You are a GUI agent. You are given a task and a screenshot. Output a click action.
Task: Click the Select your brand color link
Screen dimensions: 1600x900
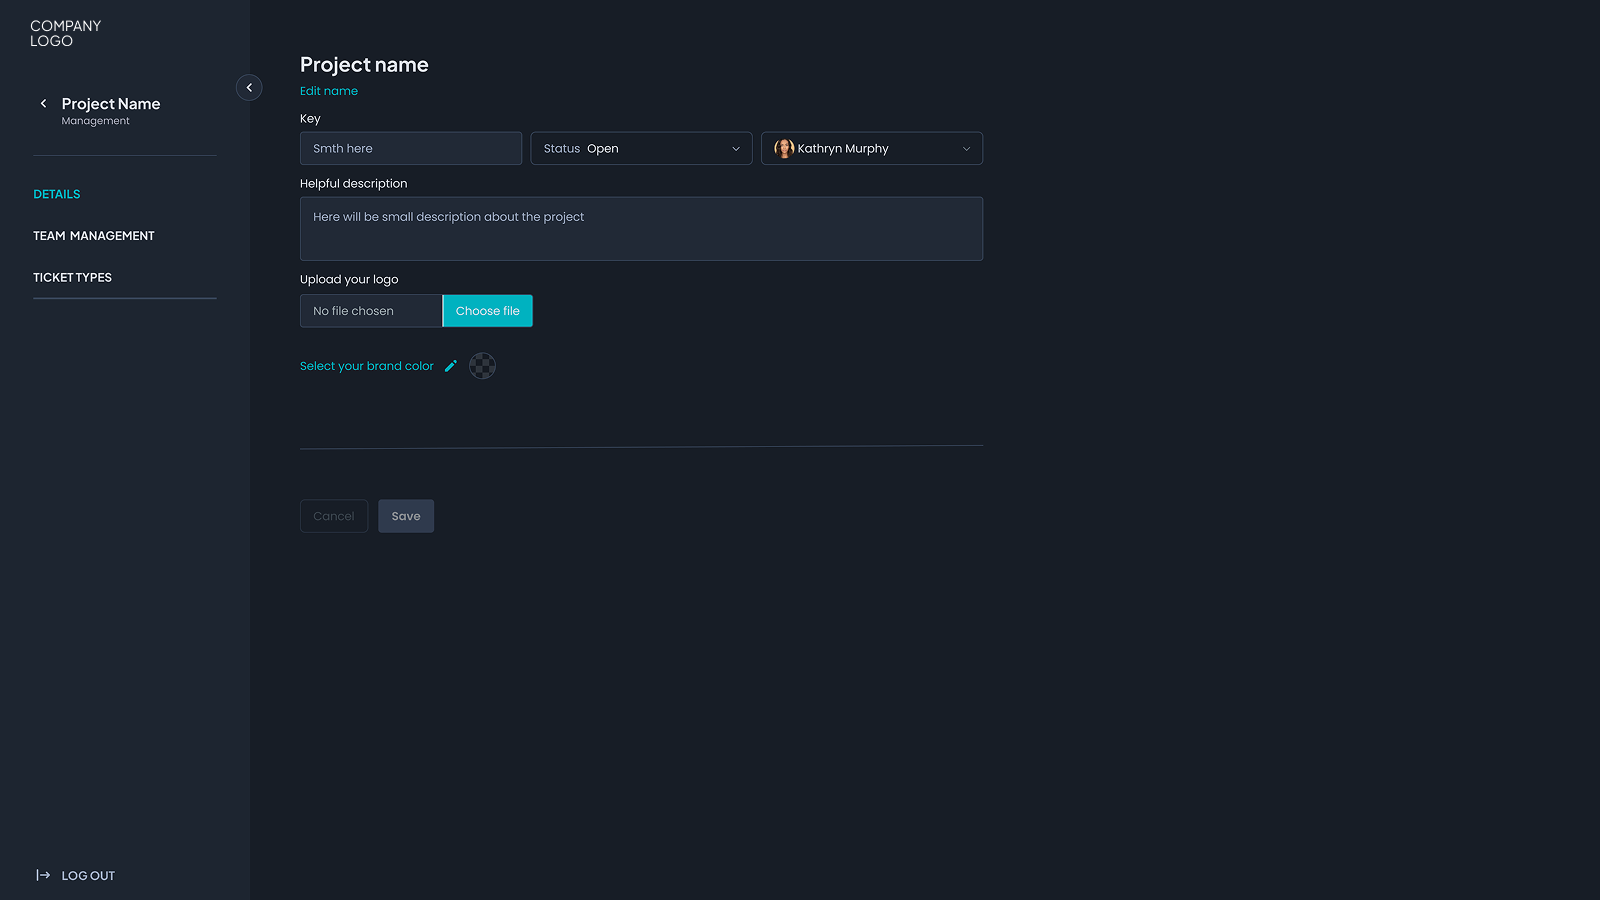pos(367,366)
